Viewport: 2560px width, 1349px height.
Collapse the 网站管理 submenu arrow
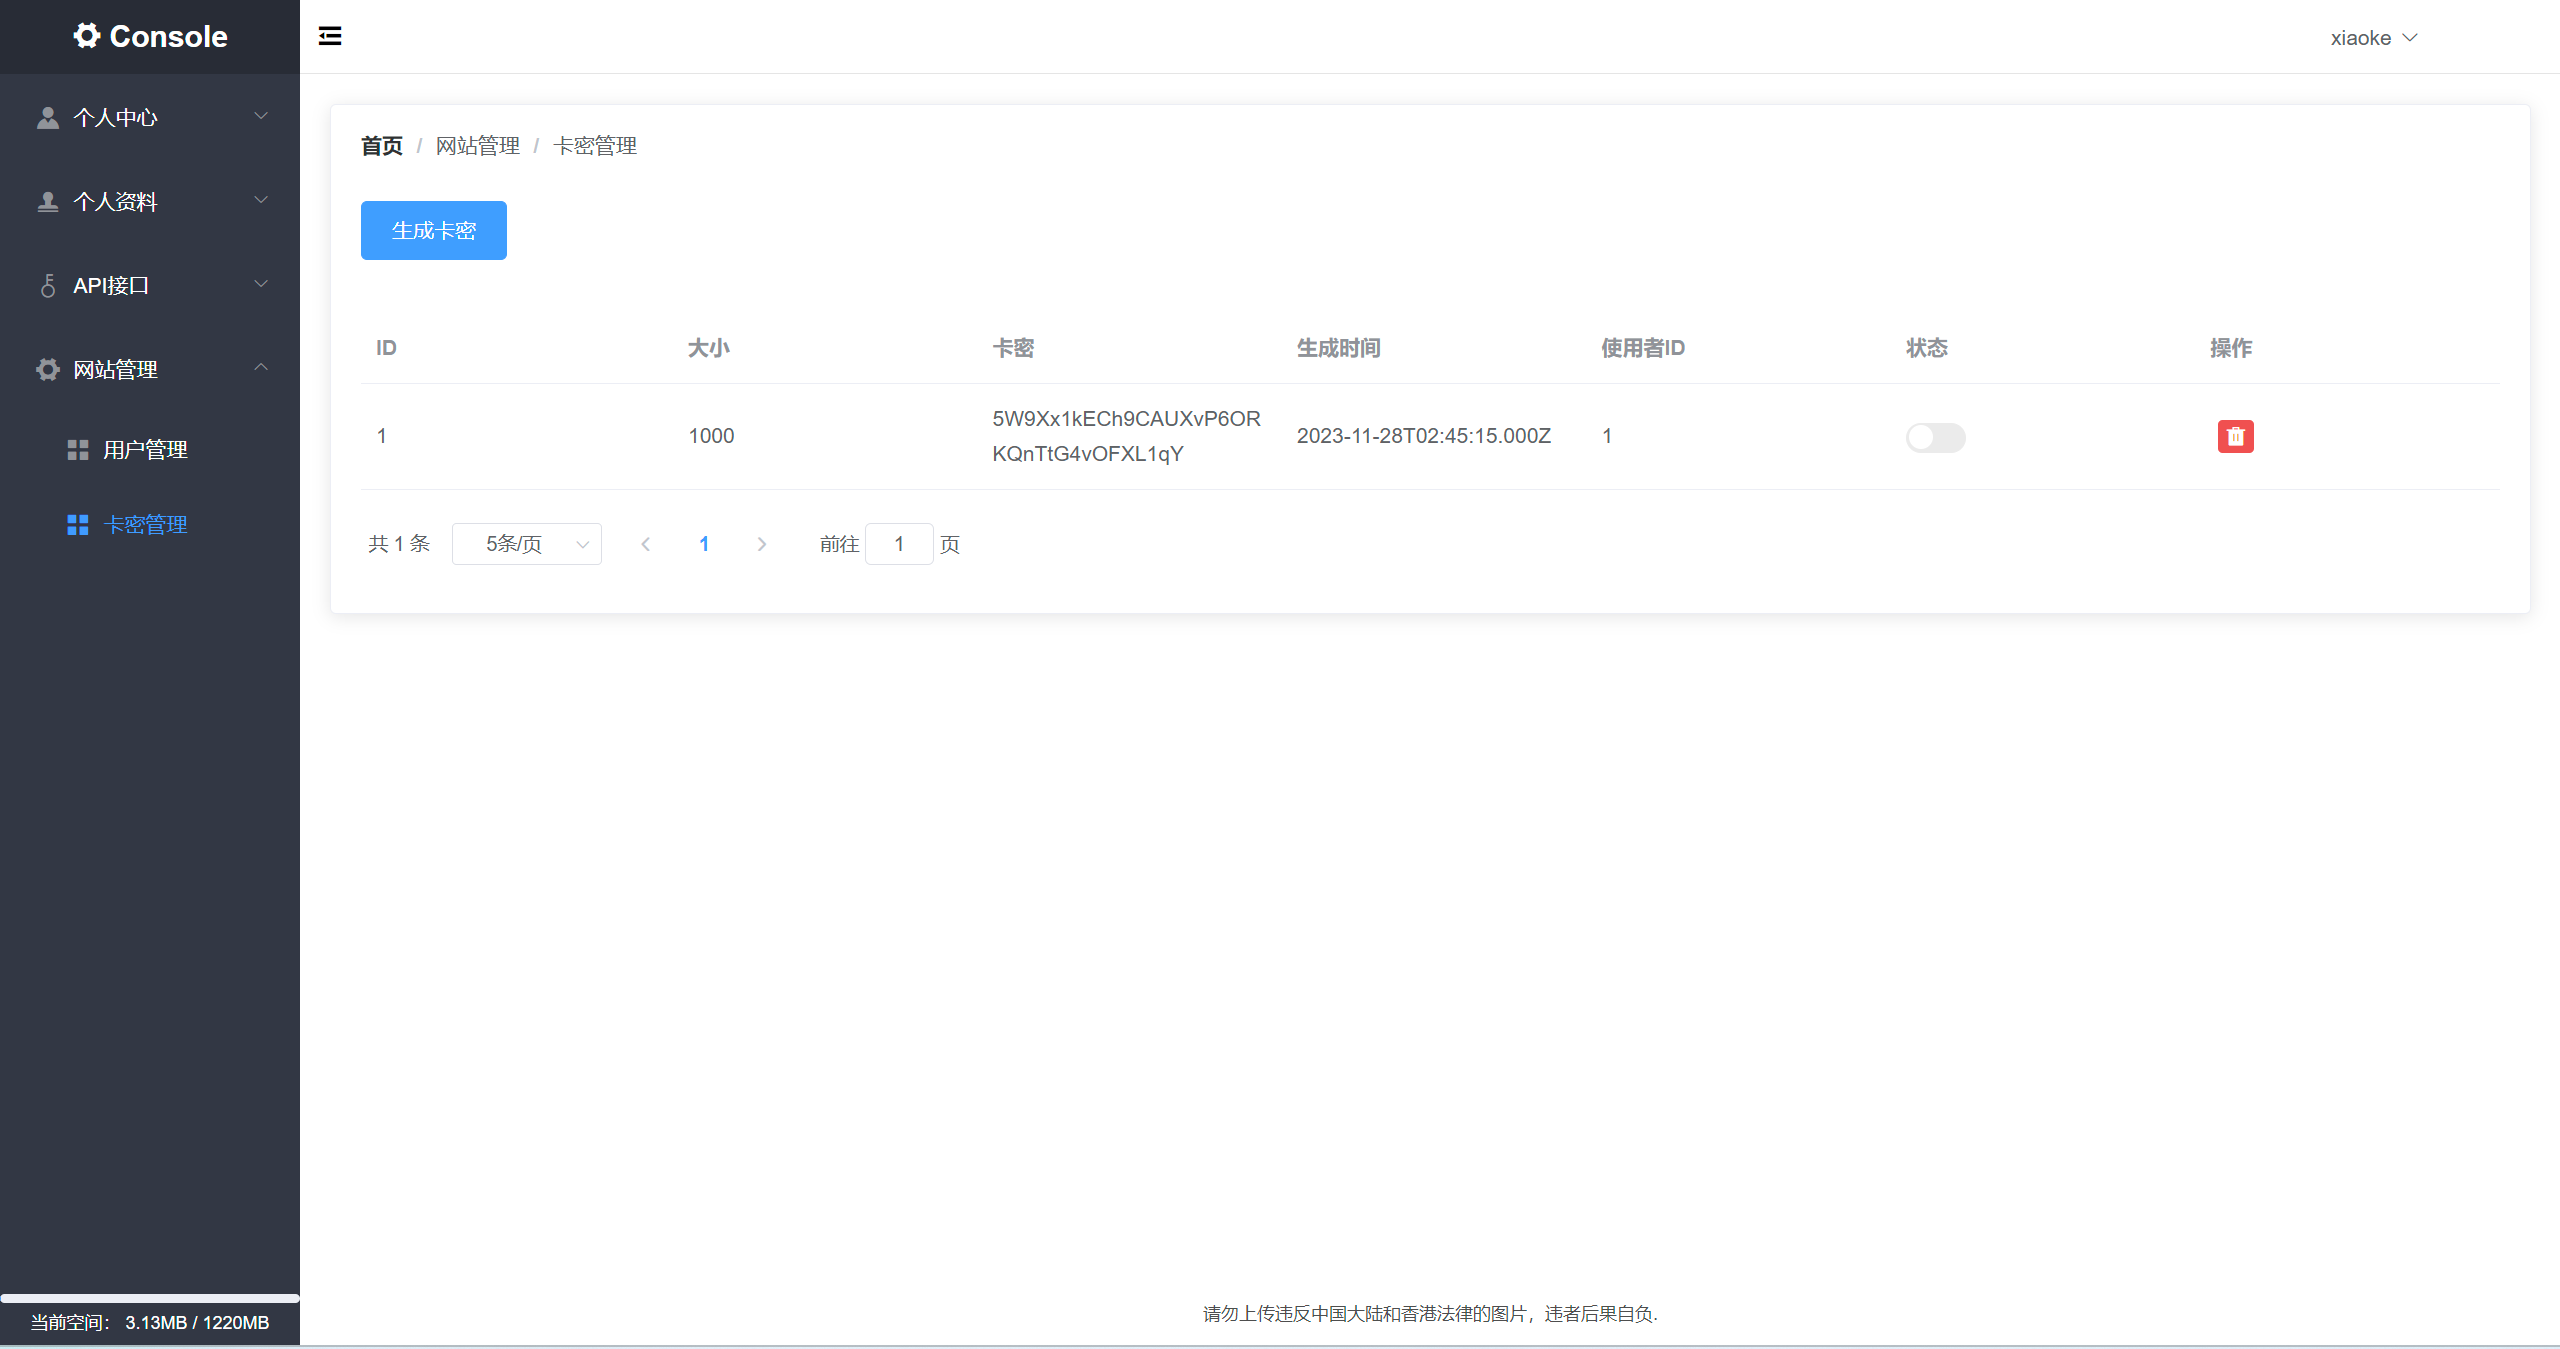pos(261,368)
